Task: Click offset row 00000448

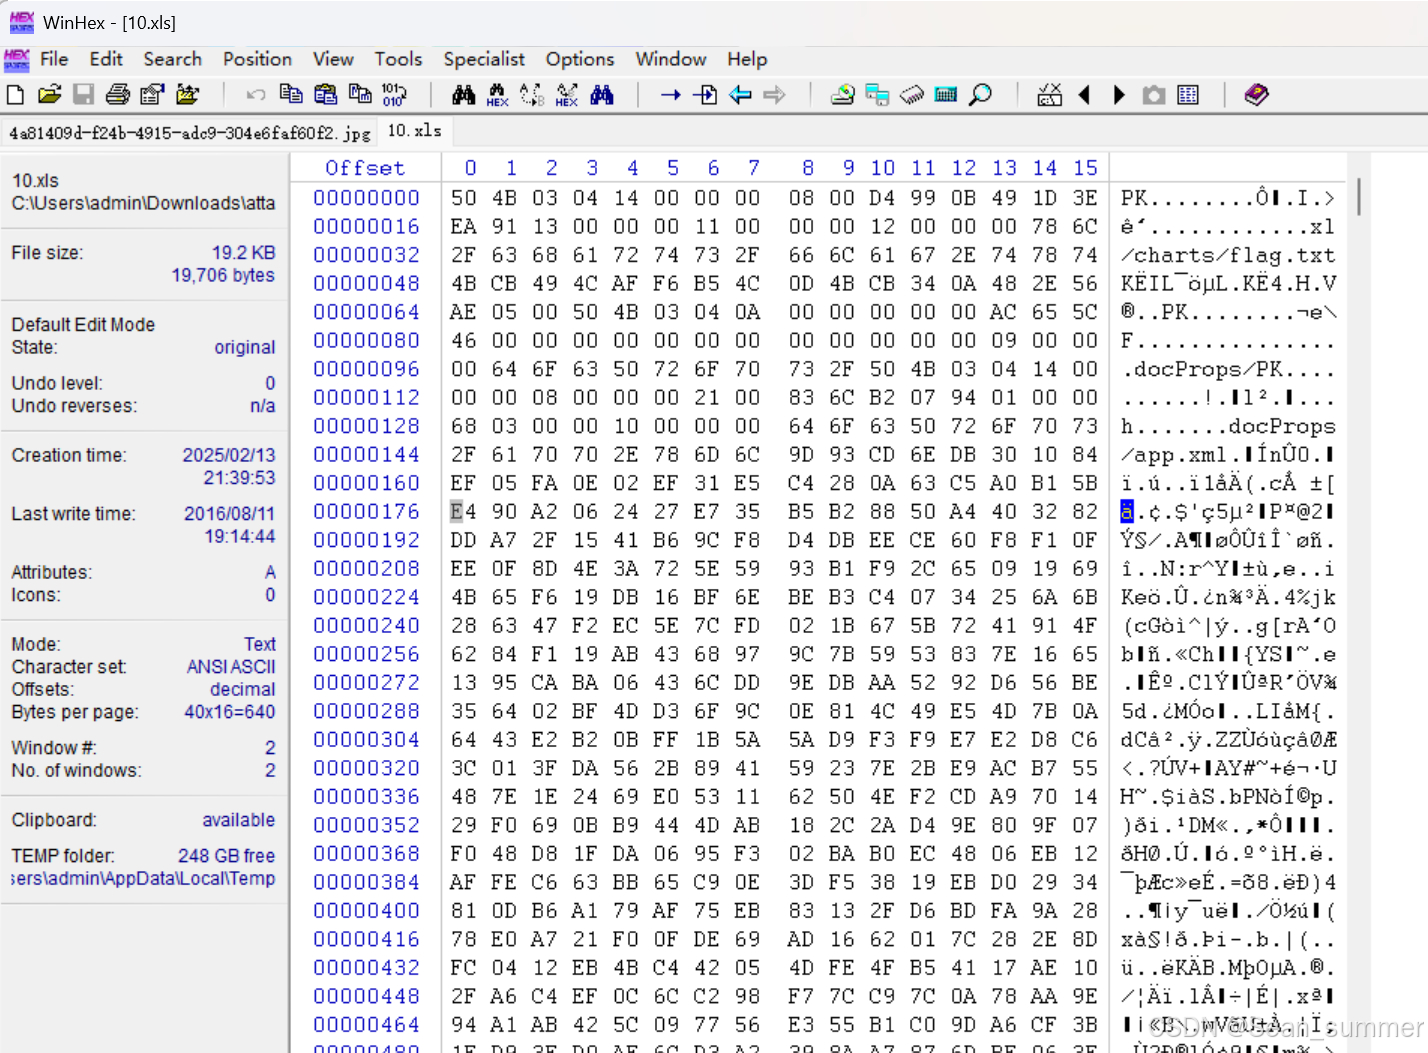Action: tap(366, 996)
